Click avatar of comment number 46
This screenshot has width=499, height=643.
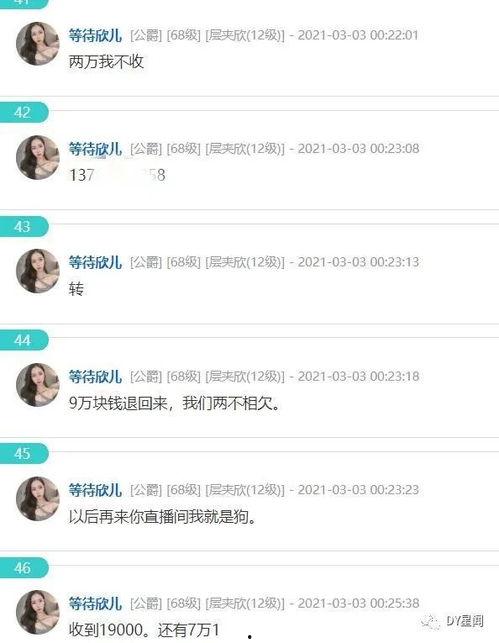click(x=37, y=612)
